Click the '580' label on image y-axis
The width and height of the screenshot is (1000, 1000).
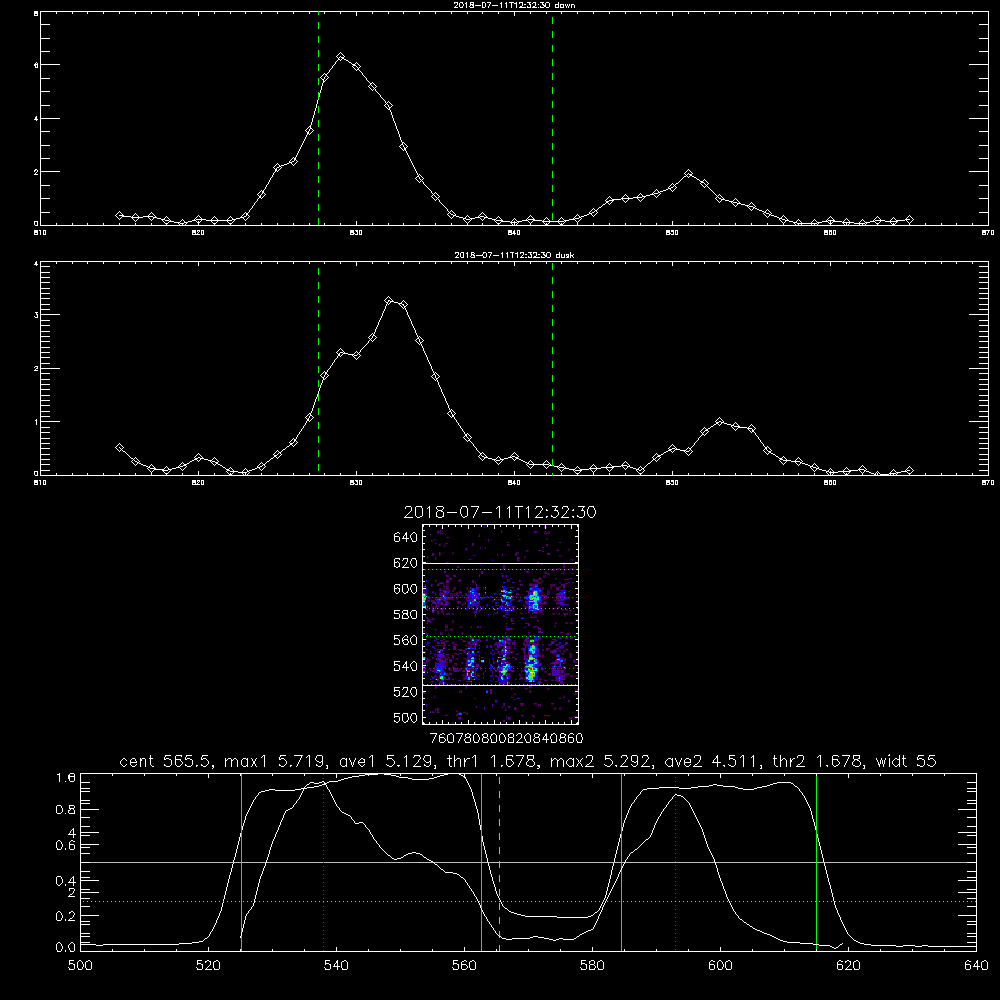point(406,615)
